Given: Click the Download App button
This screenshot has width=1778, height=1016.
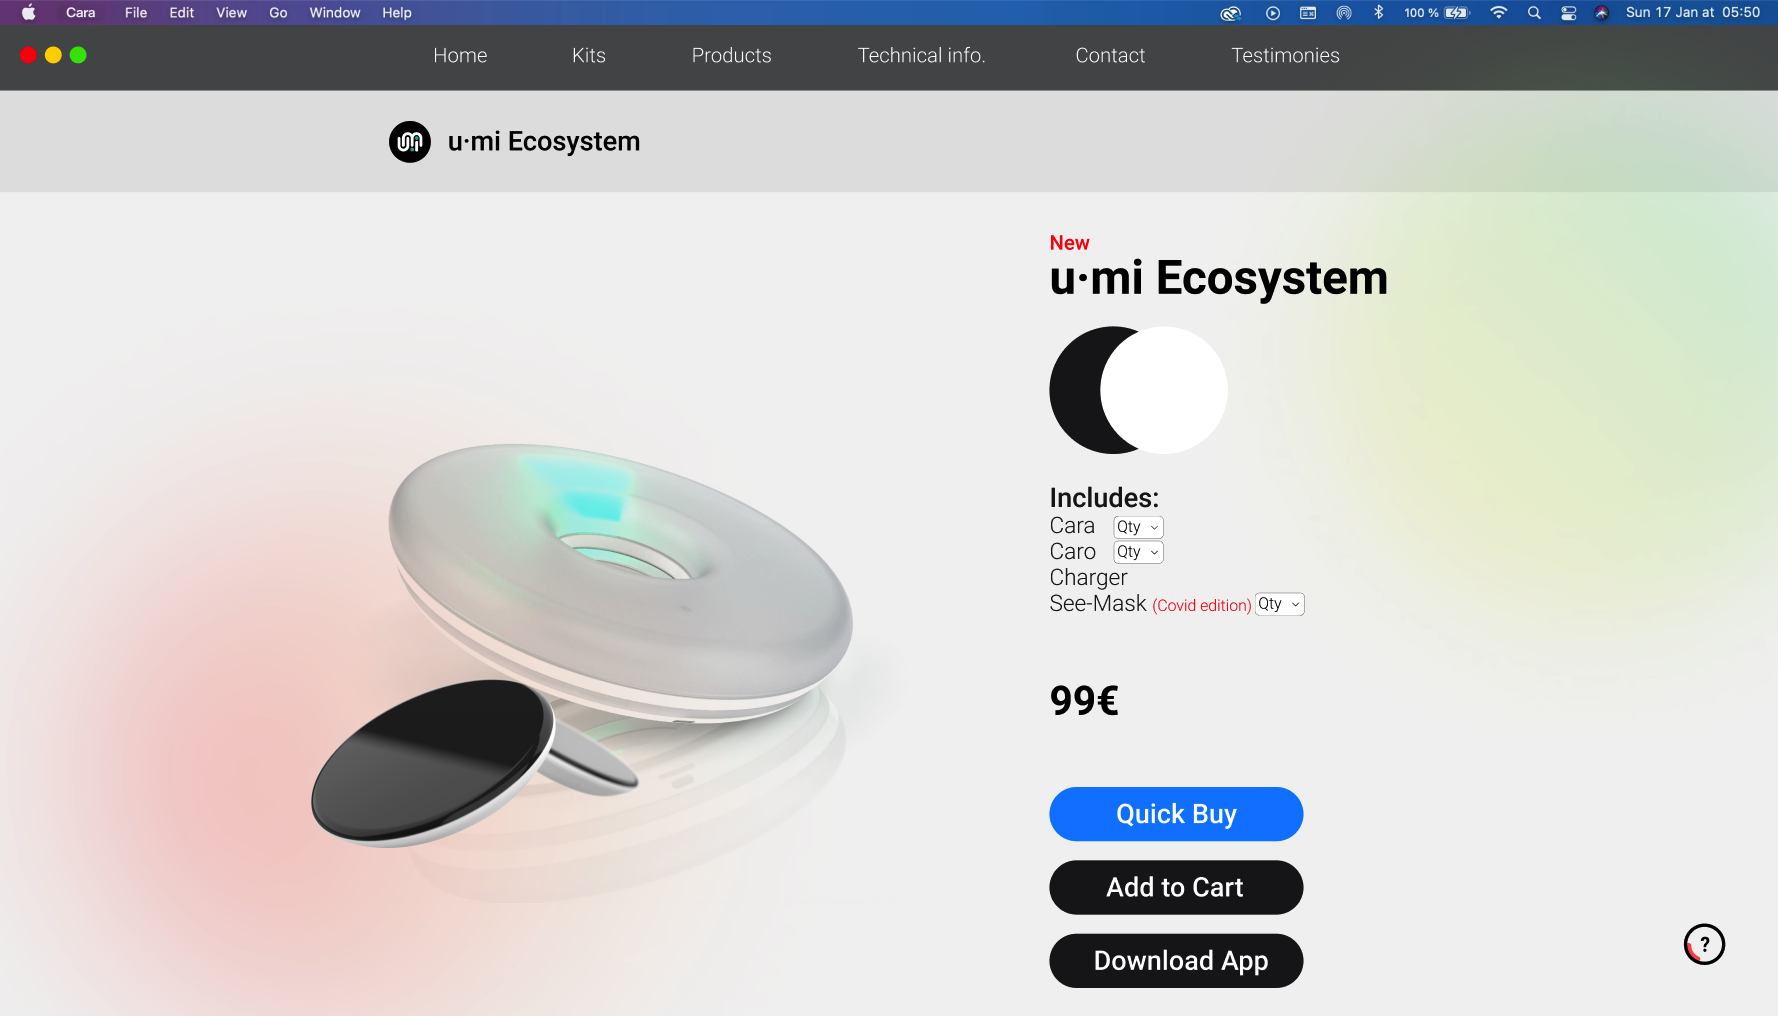Looking at the screenshot, I should (x=1176, y=961).
